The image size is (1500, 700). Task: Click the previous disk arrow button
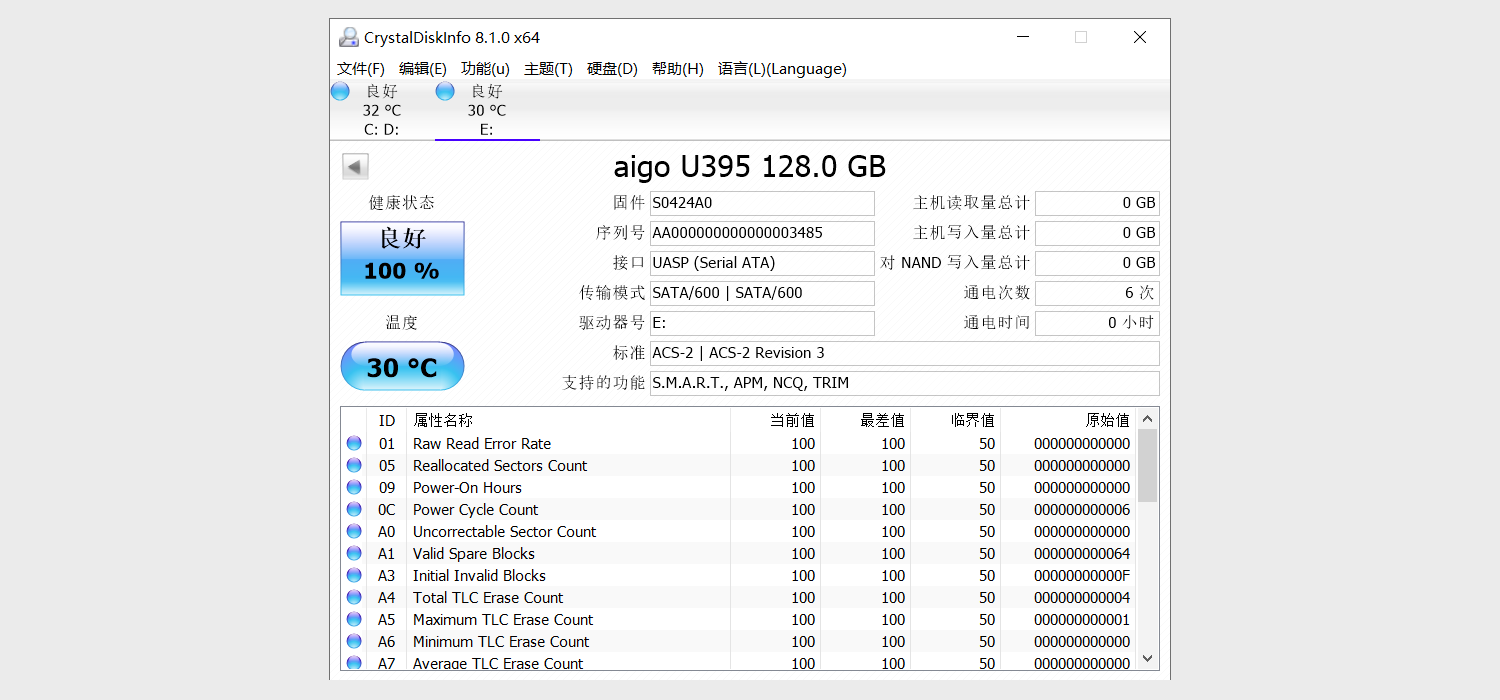(355, 167)
